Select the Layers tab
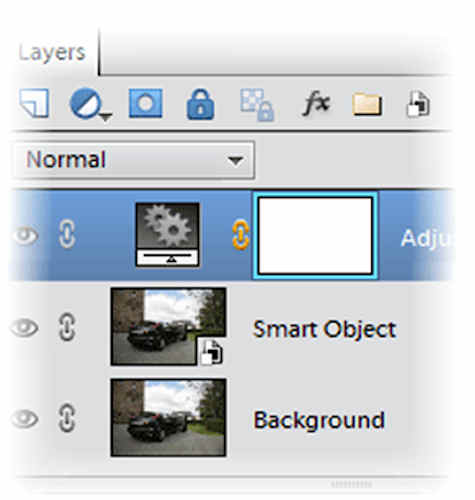Image resolution: width=475 pixels, height=500 pixels. 52,53
